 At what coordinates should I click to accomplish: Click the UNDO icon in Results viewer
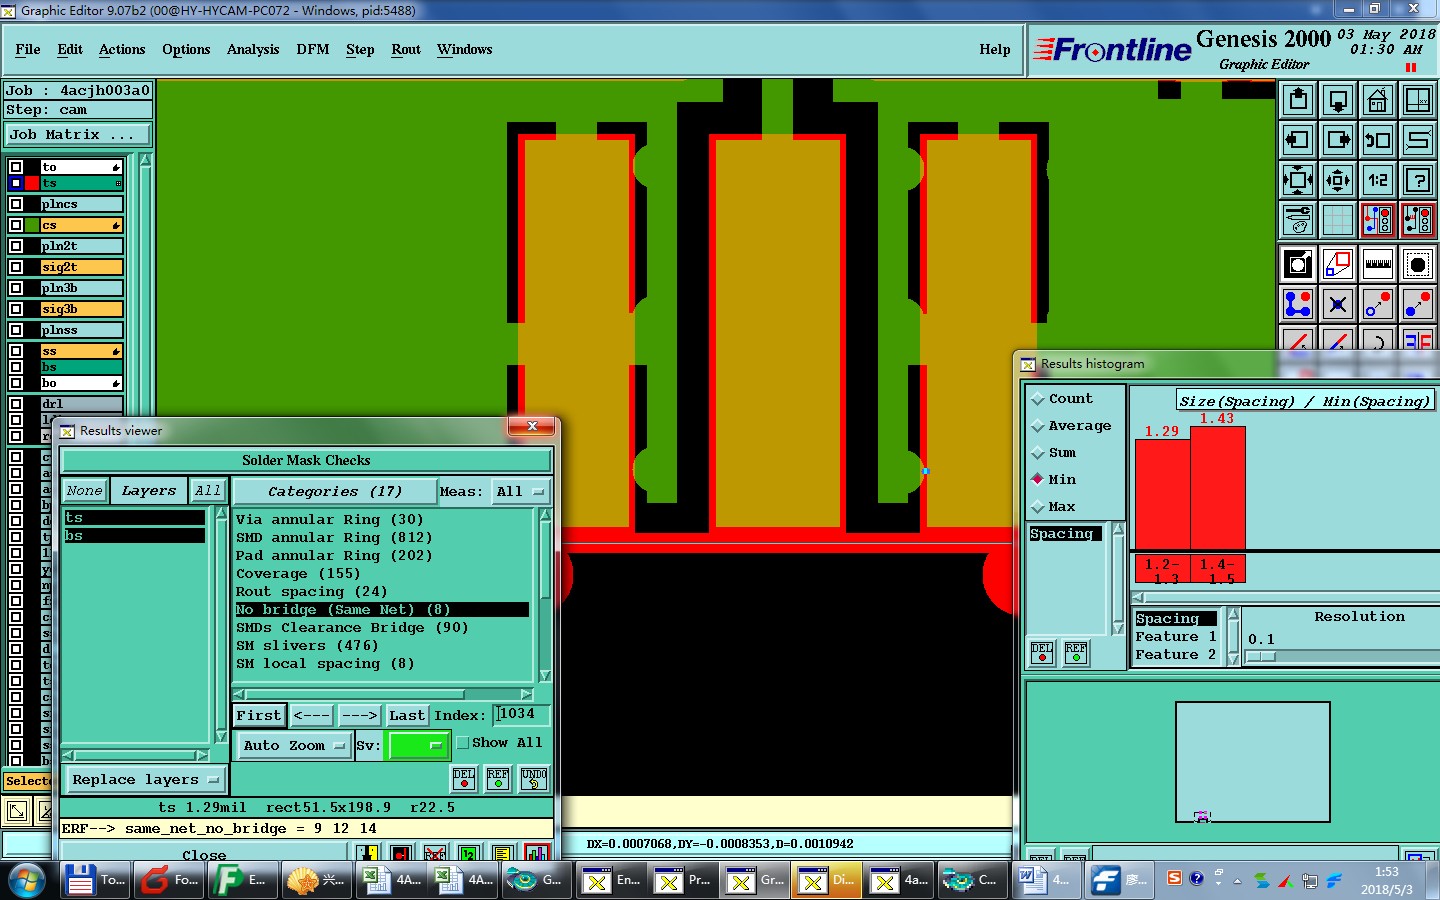[534, 779]
